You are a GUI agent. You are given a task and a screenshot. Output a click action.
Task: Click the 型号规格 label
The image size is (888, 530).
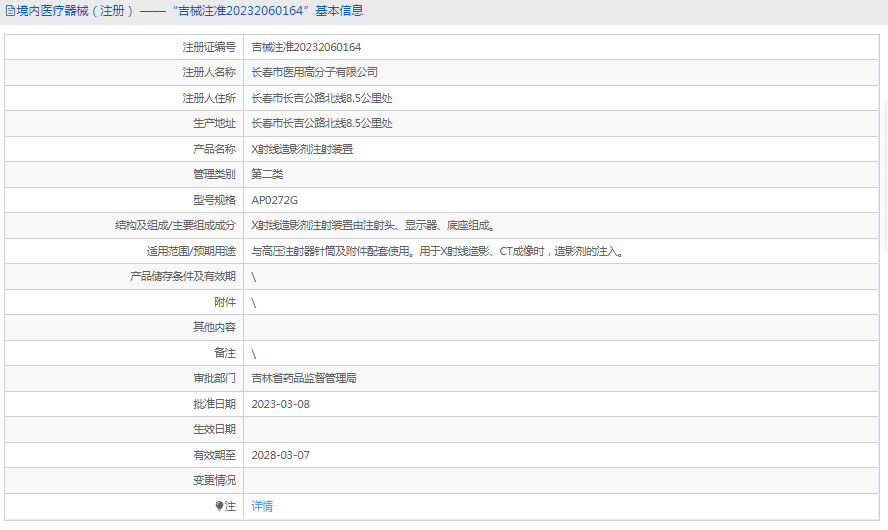214,200
